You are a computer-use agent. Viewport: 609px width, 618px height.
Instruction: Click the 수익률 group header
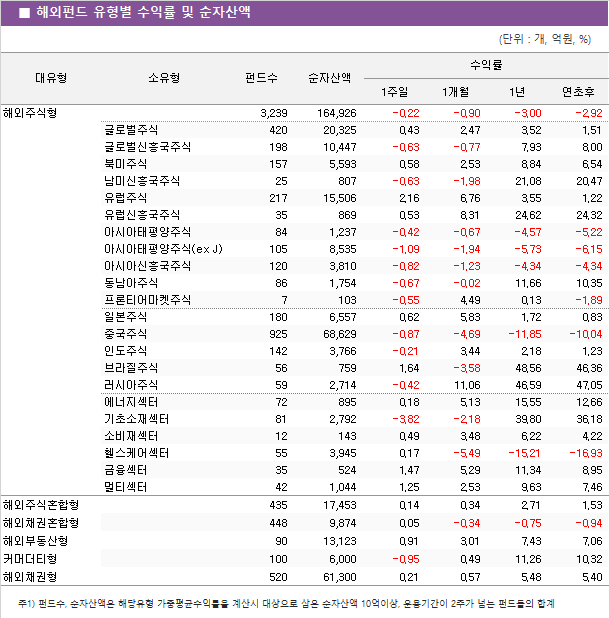(x=486, y=64)
